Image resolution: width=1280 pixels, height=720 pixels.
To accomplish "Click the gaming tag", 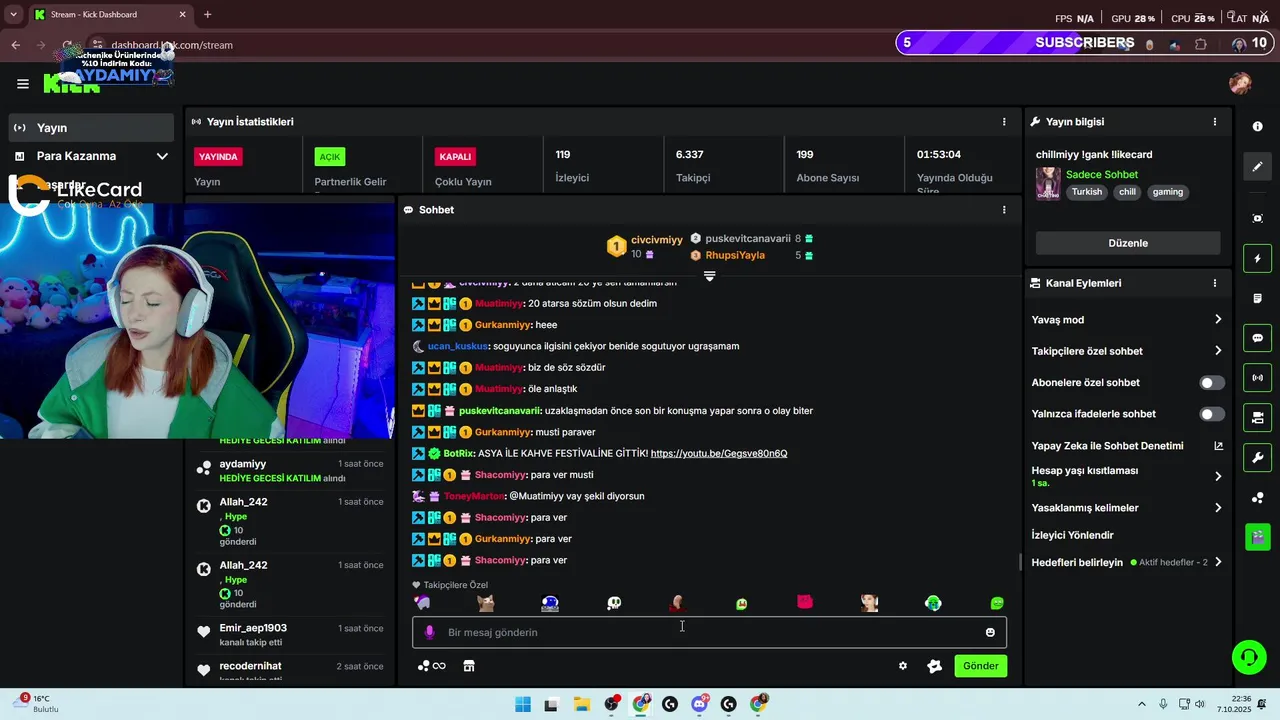I will point(1167,192).
